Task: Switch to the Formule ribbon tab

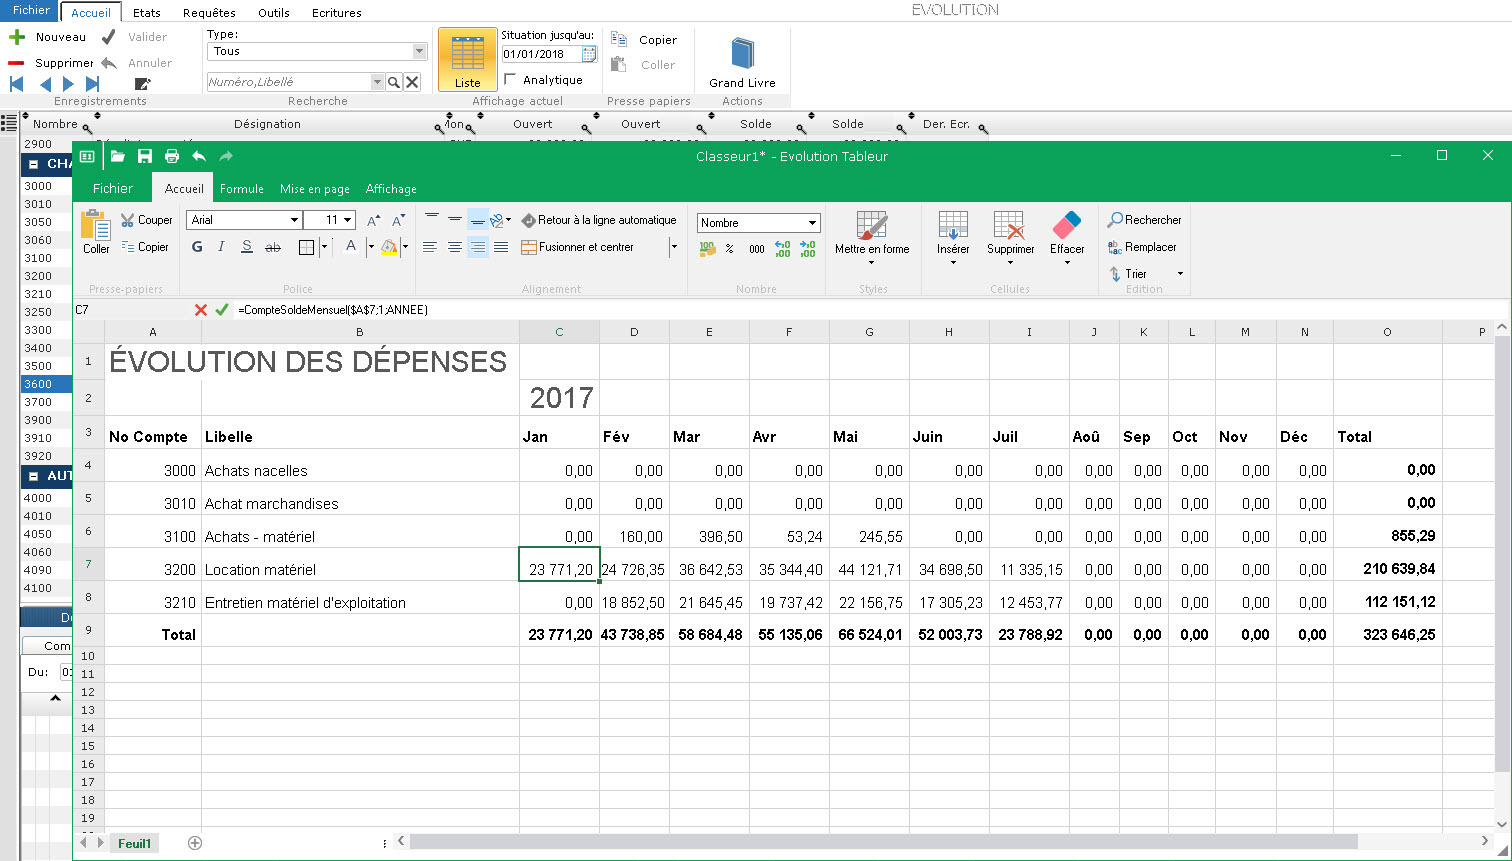Action: pos(242,189)
